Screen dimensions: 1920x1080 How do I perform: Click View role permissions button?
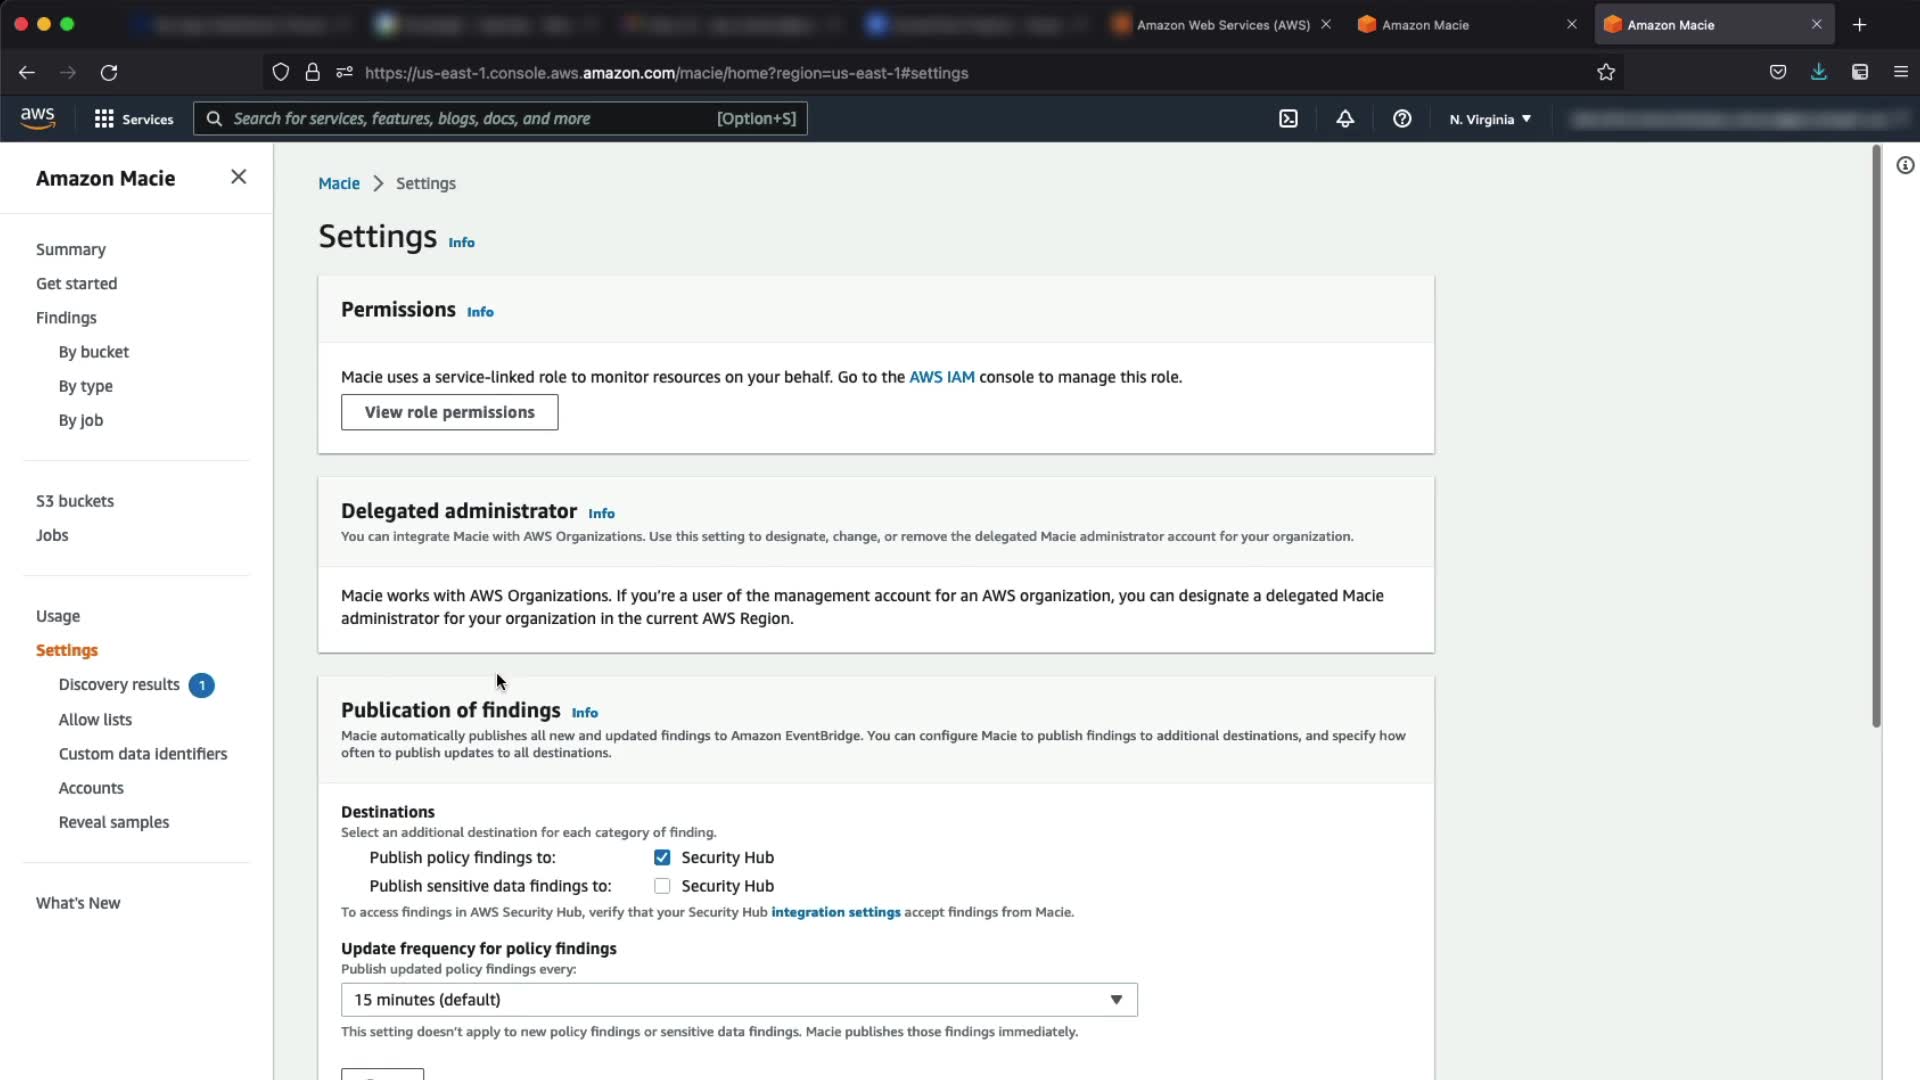pos(449,412)
